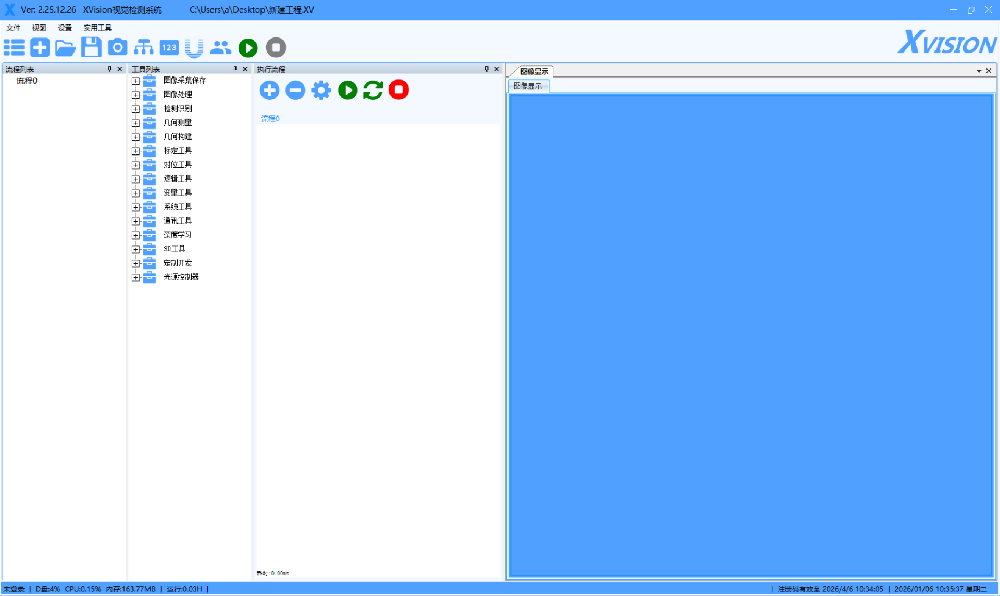Viewport: 1000px width, 596px height.
Task: Toggle auto-hide pin on 流程列表 panel
Action: [110, 69]
